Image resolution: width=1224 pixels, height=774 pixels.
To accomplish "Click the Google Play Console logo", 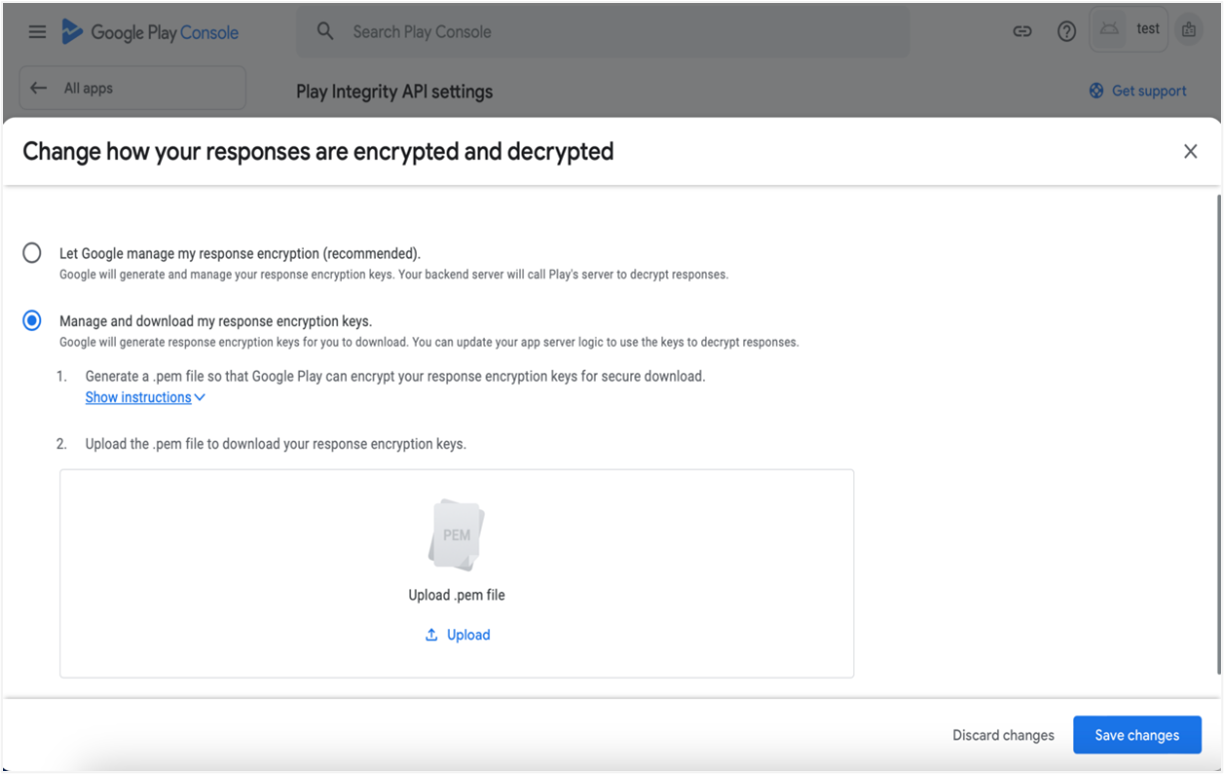I will (x=150, y=32).
